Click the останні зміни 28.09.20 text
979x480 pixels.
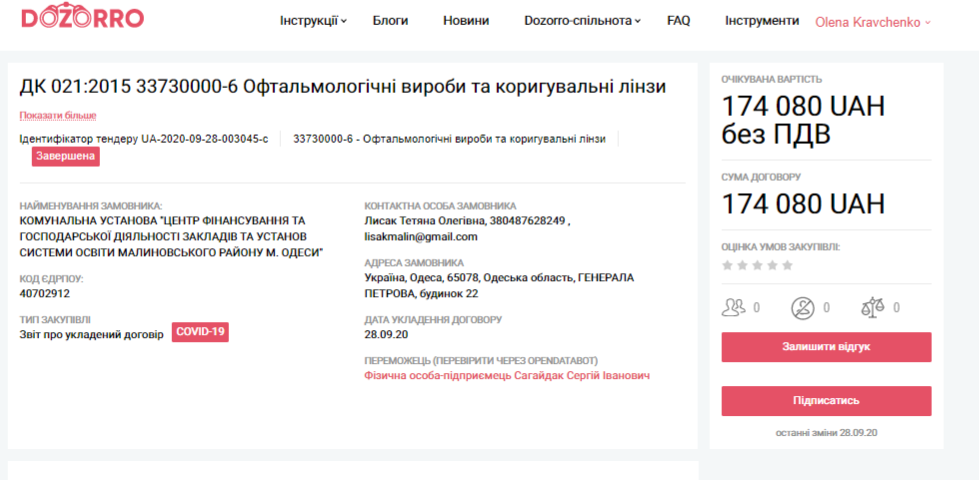(x=826, y=433)
